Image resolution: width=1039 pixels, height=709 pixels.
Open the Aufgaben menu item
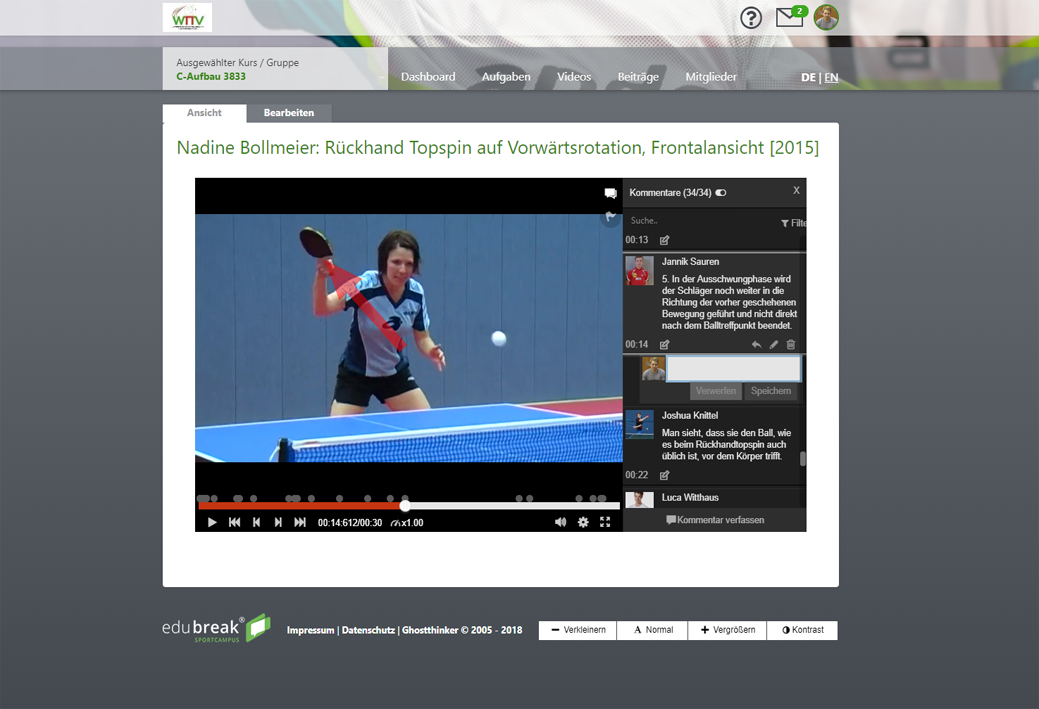(506, 77)
